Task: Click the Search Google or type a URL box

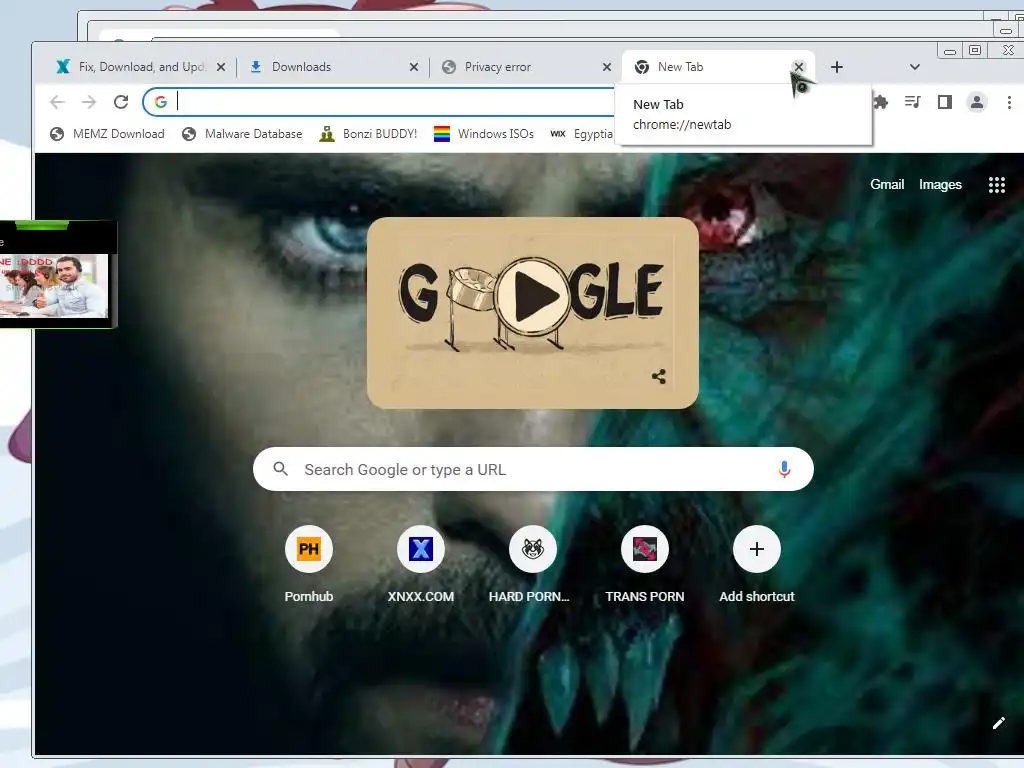Action: coord(533,469)
